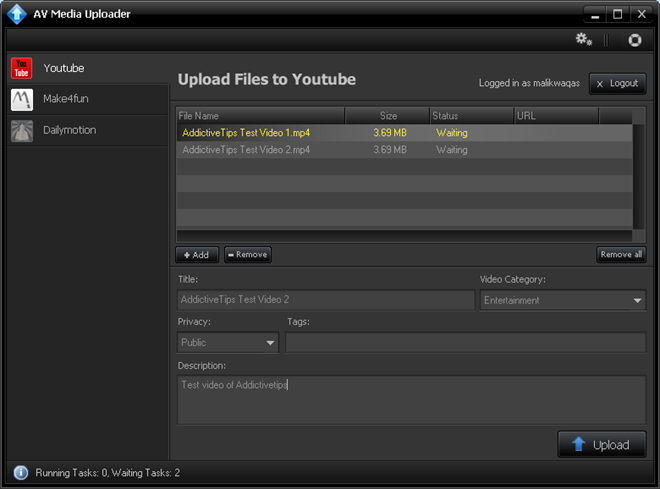The image size is (660, 489).
Task: Click the Remove all button
Action: click(x=621, y=255)
